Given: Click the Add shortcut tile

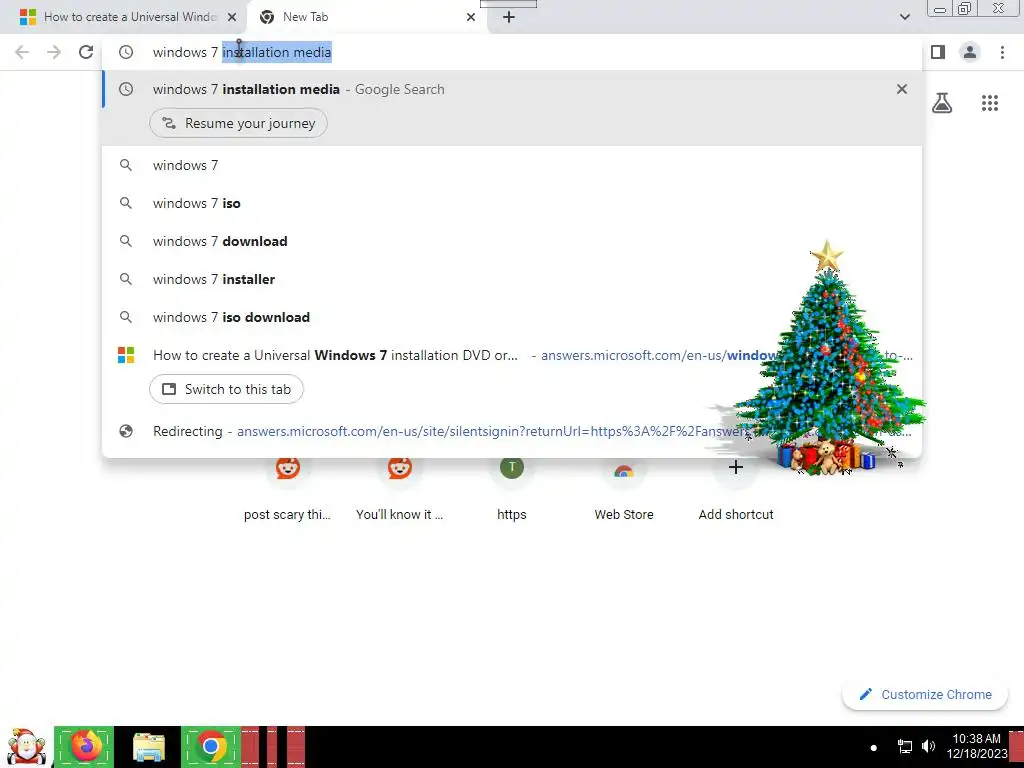Looking at the screenshot, I should click(x=736, y=491).
